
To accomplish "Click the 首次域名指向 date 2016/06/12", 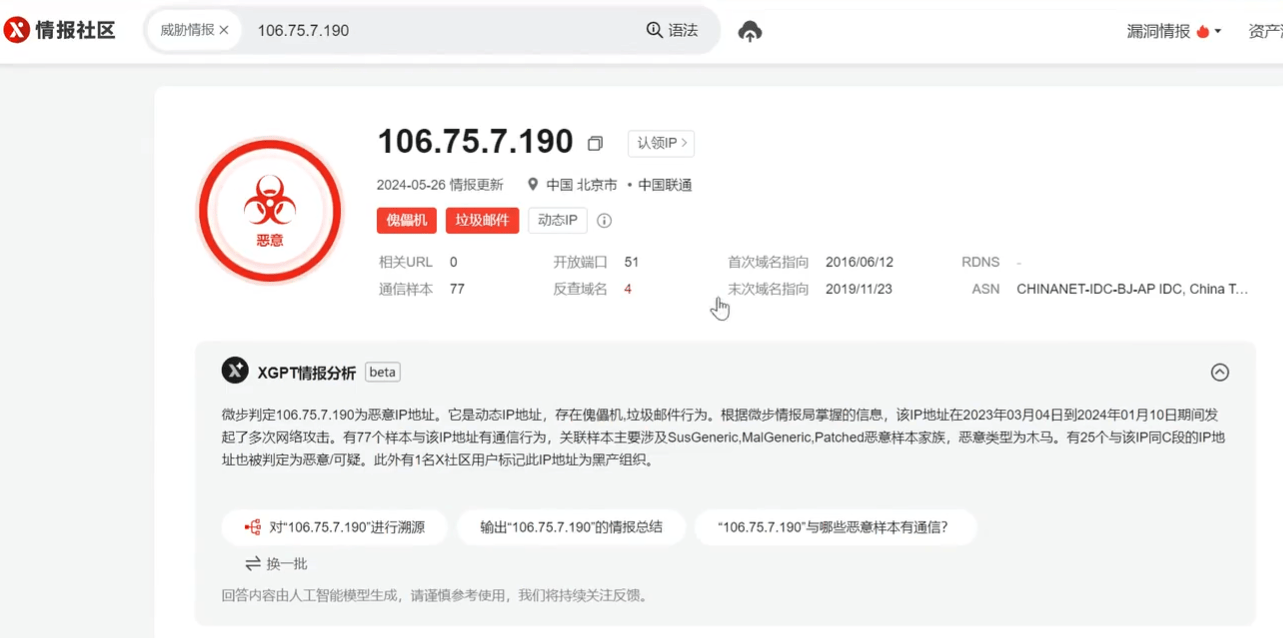I will pos(859,262).
